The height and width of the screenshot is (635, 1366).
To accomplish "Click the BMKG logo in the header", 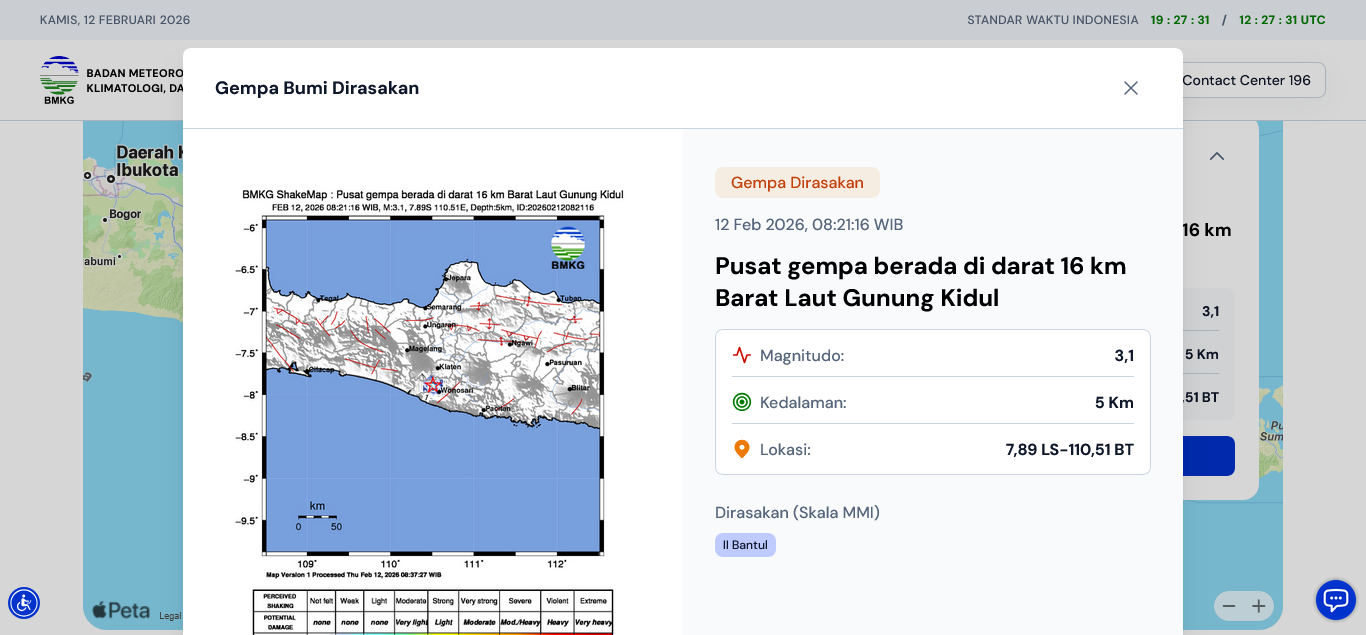I will point(59,80).
